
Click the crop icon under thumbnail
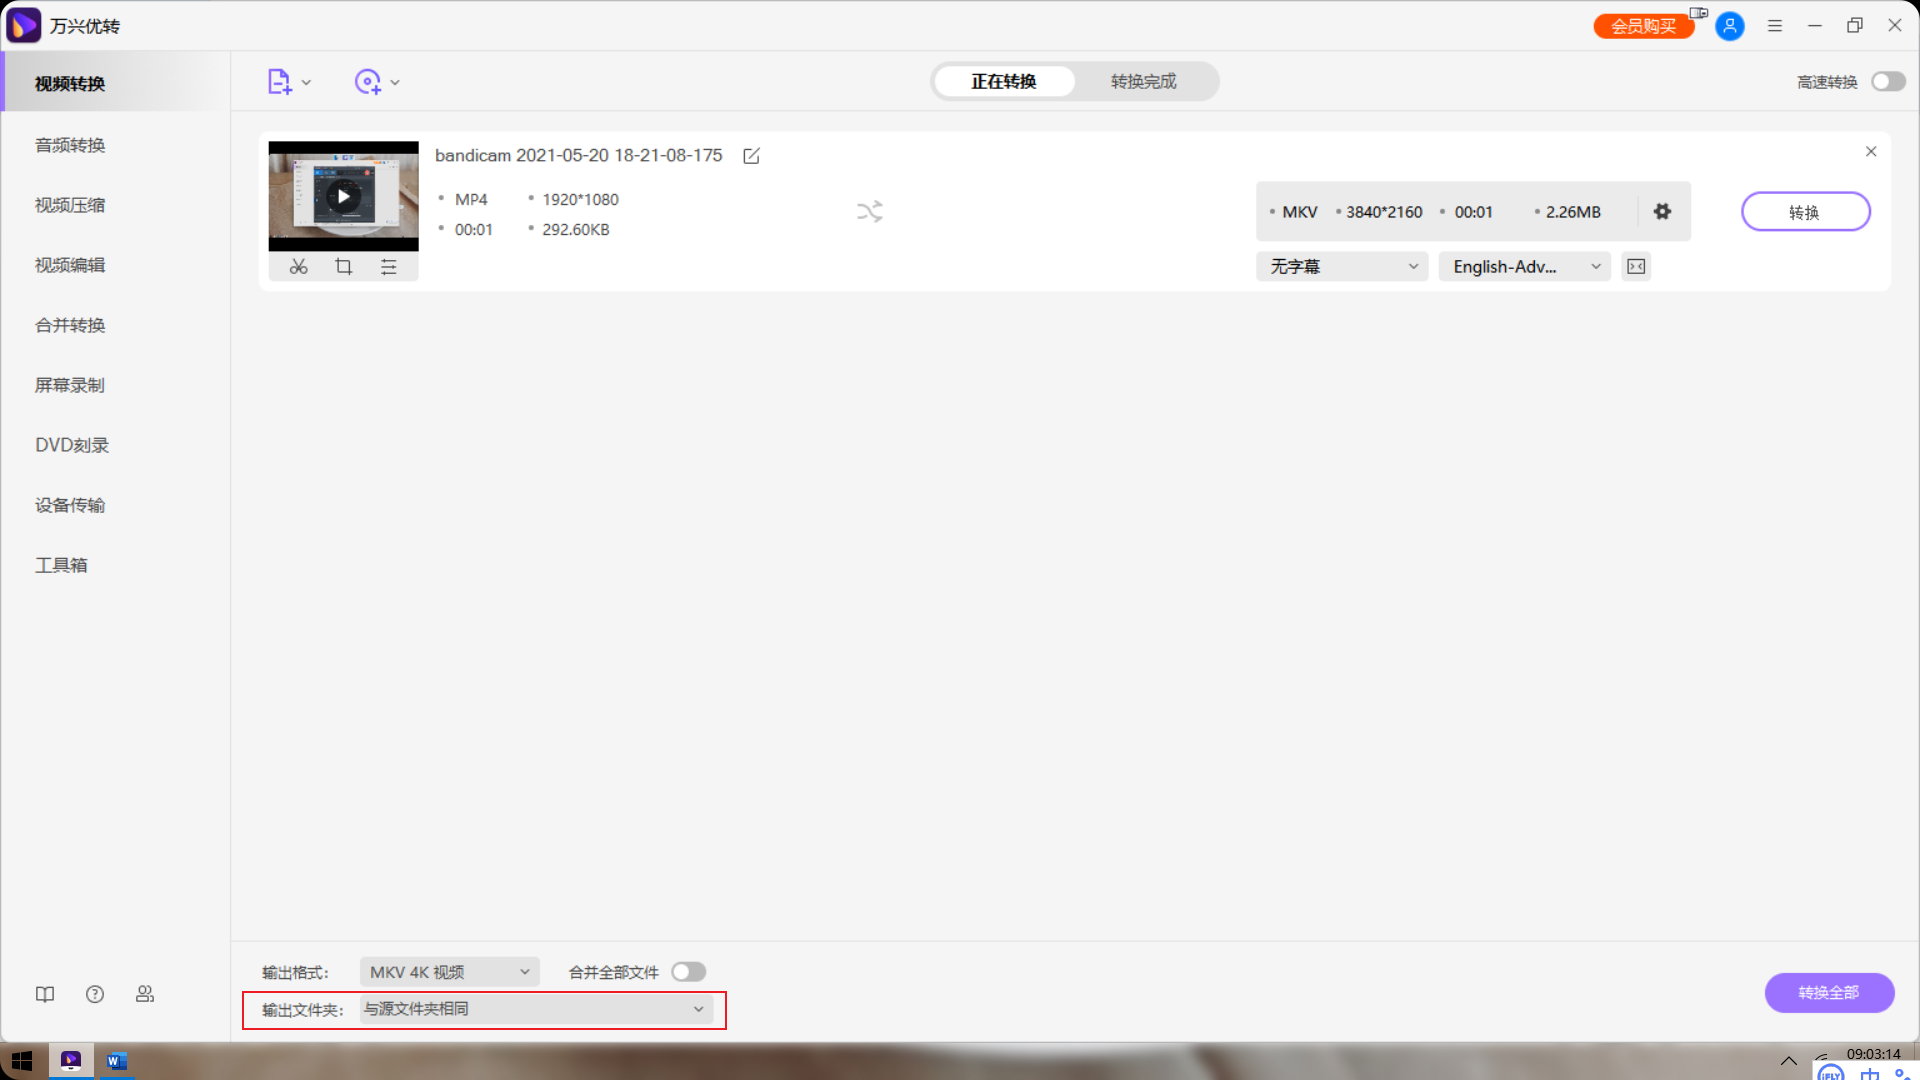343,267
